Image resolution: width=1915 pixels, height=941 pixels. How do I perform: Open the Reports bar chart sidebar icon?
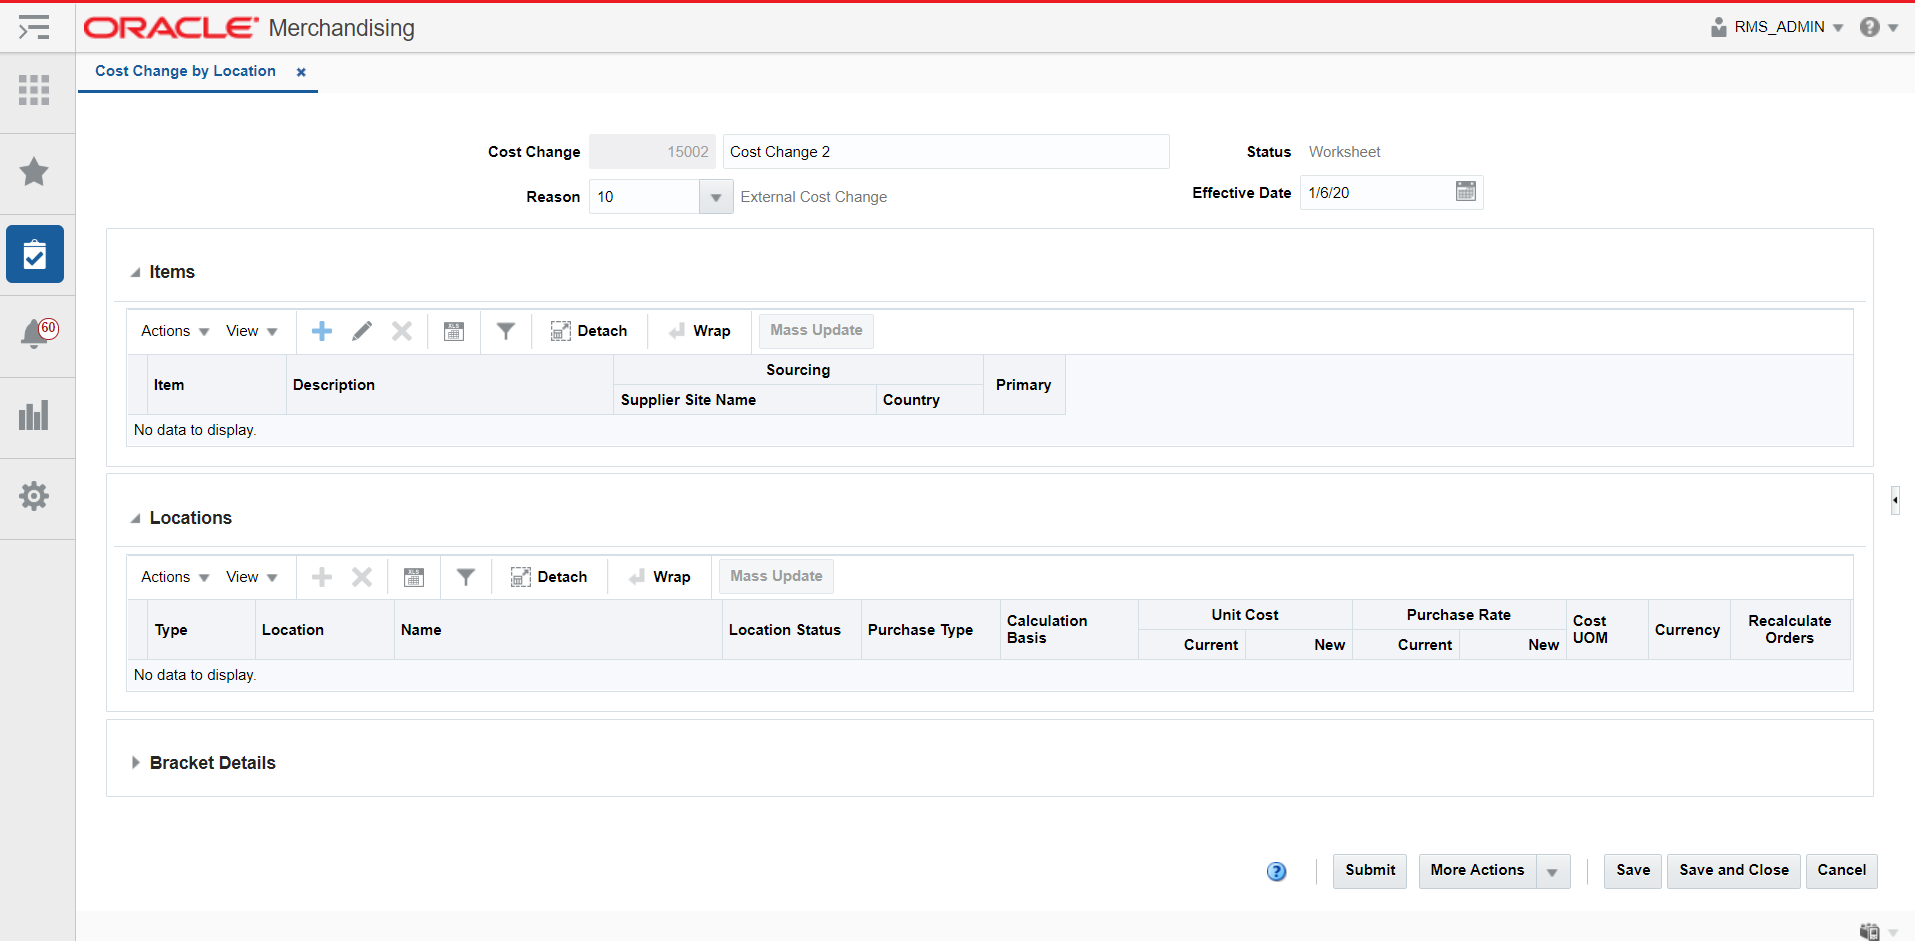34,415
